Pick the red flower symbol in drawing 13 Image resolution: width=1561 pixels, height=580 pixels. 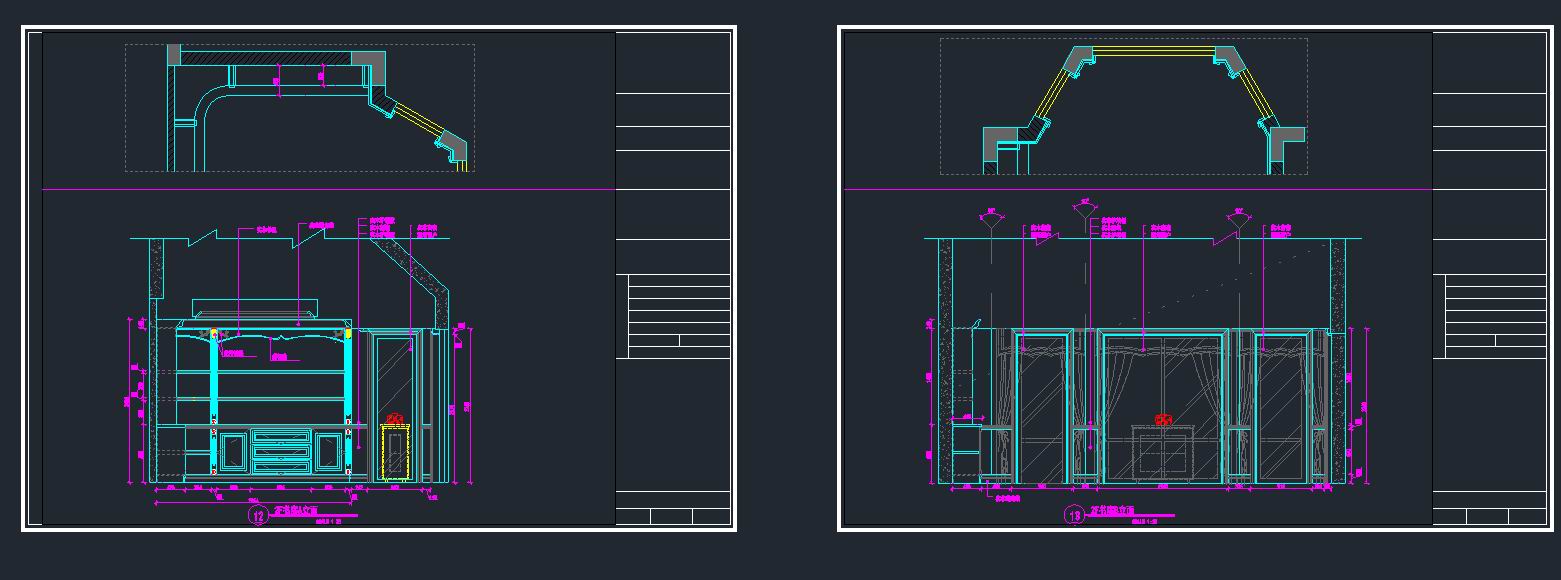(1163, 419)
